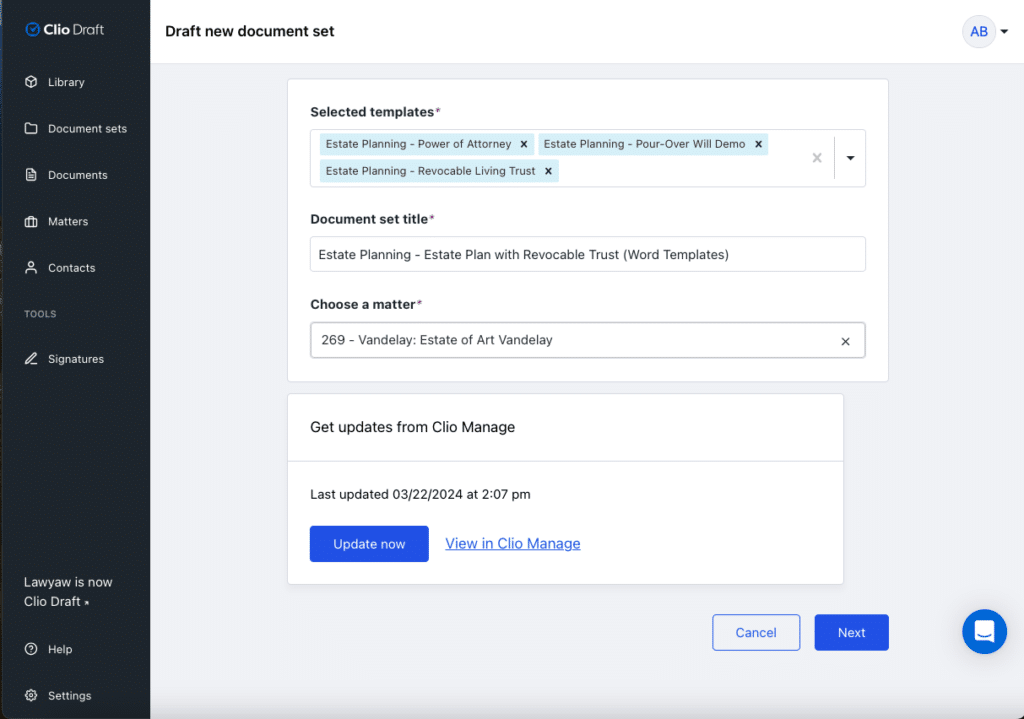Open View in Clio Manage link

512,543
